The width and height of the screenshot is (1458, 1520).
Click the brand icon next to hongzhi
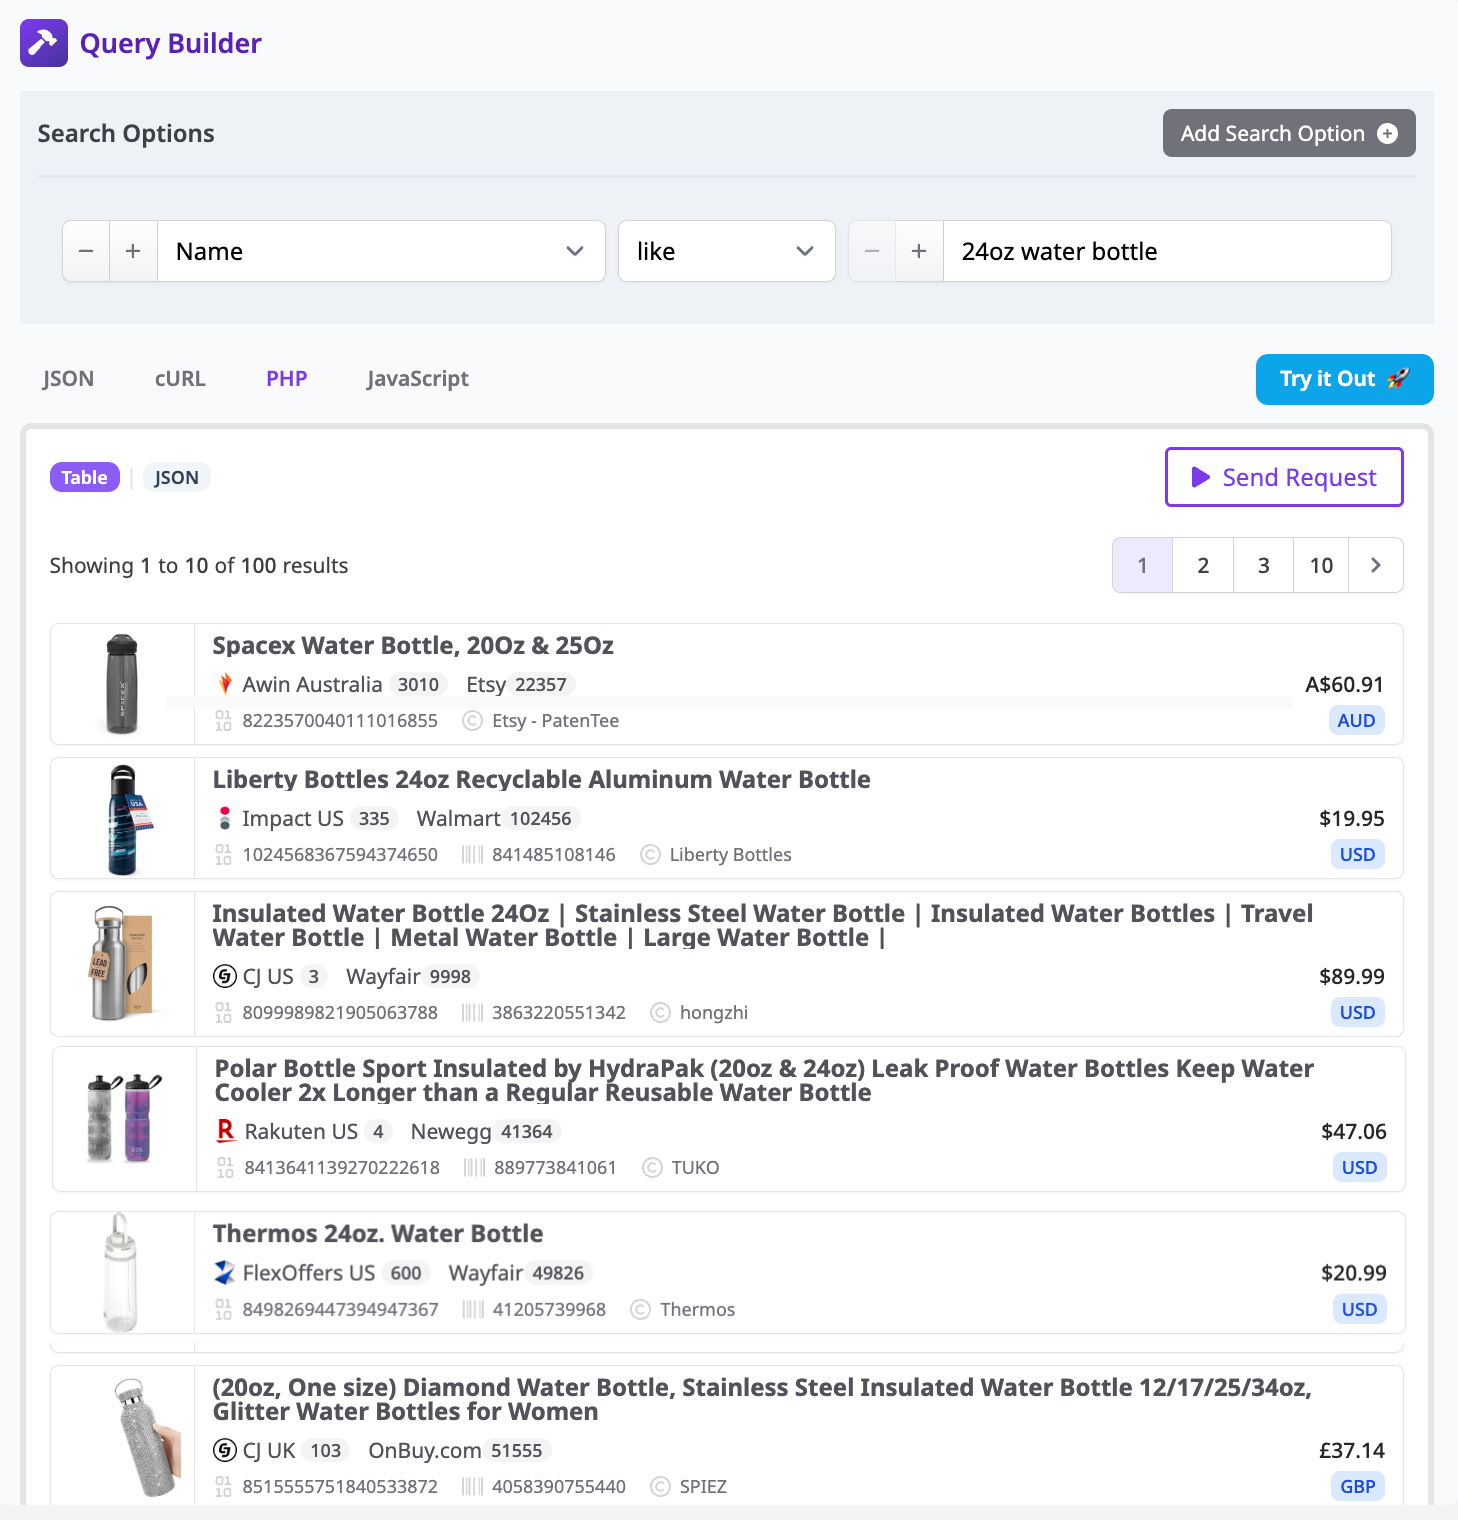[x=660, y=1012]
